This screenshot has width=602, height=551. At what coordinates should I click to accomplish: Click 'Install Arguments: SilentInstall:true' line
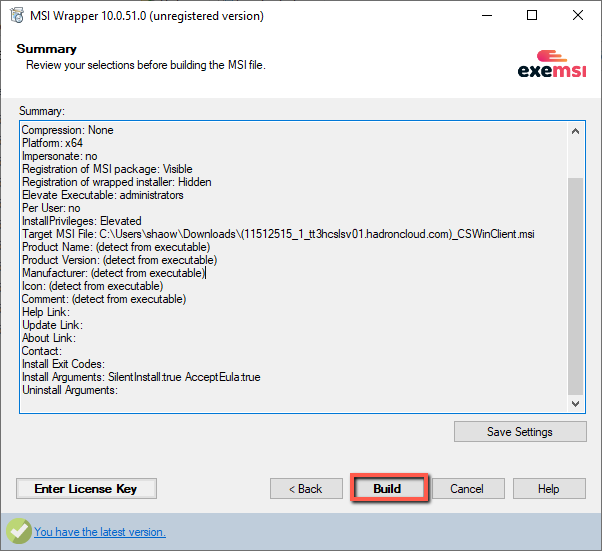coord(141,377)
